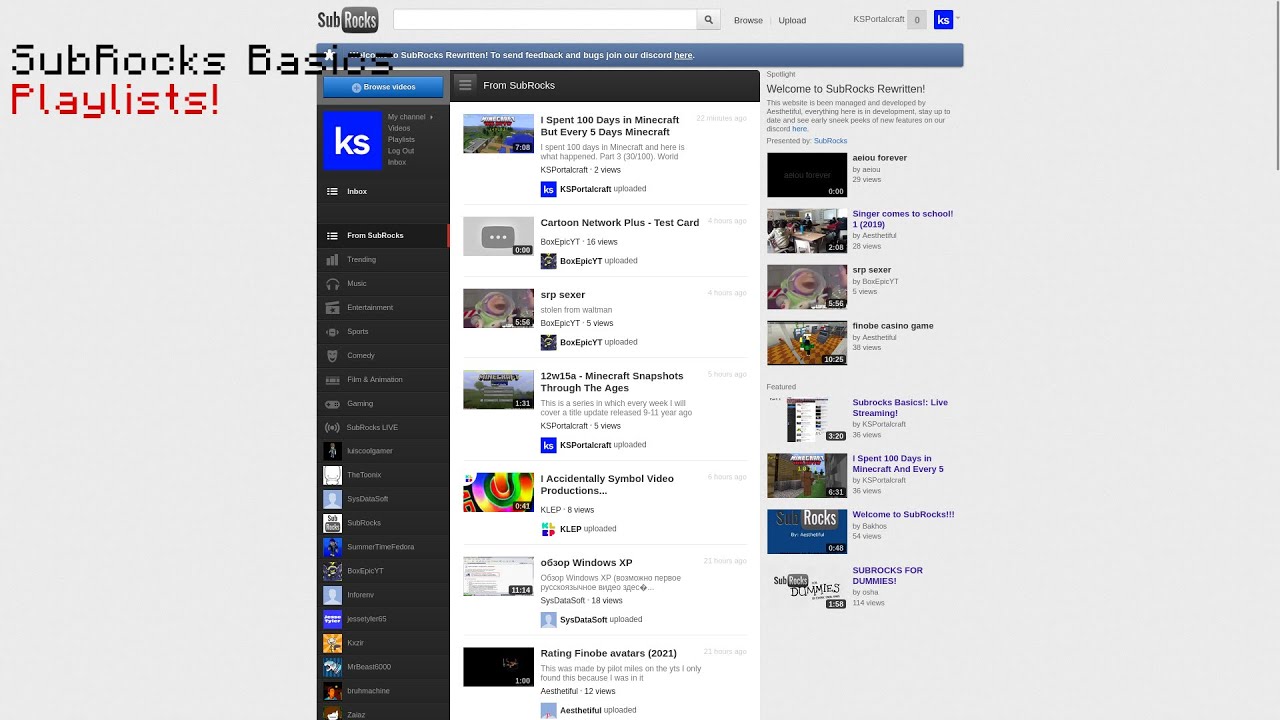
Task: Open 'обзор Windows XP' video title
Action: 586,563
